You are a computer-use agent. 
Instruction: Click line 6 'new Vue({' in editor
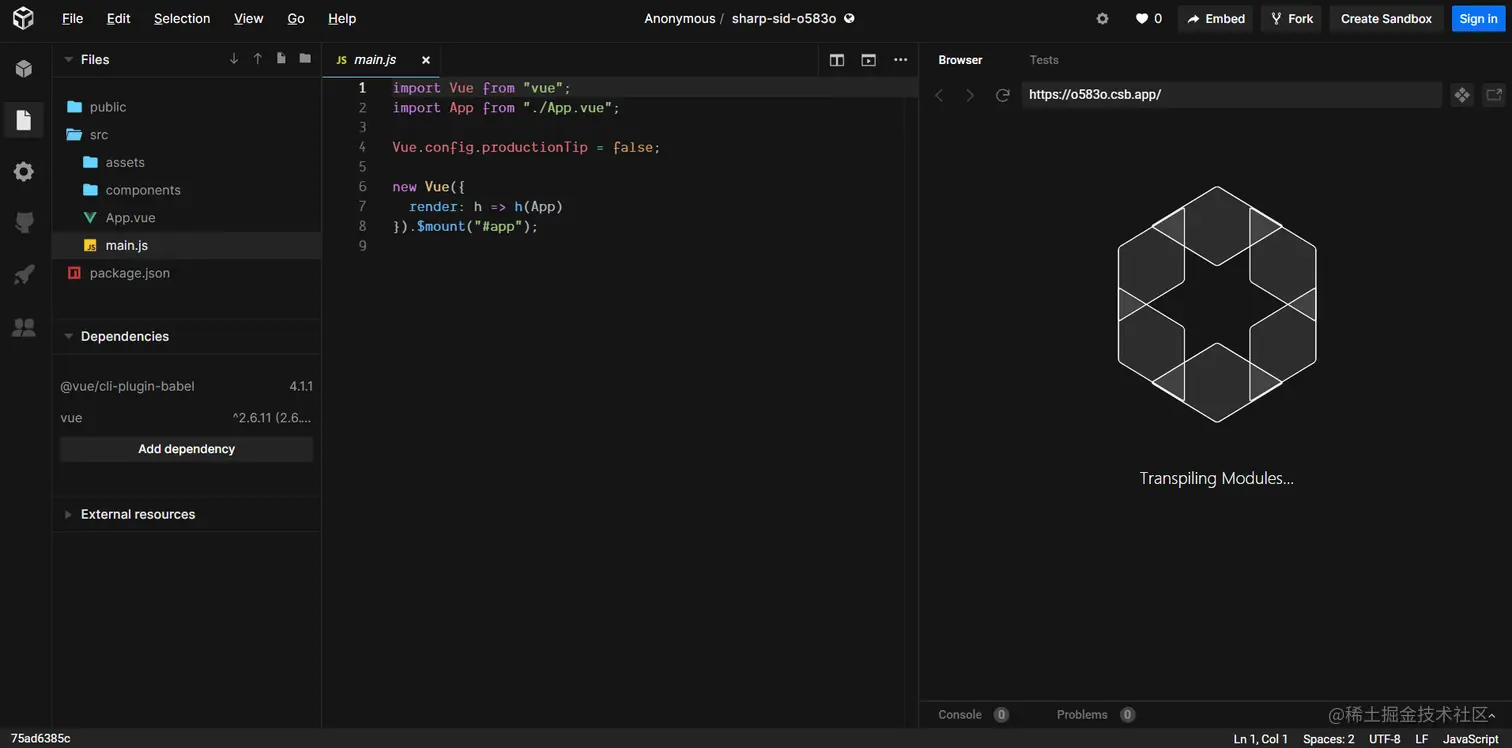tap(429, 187)
